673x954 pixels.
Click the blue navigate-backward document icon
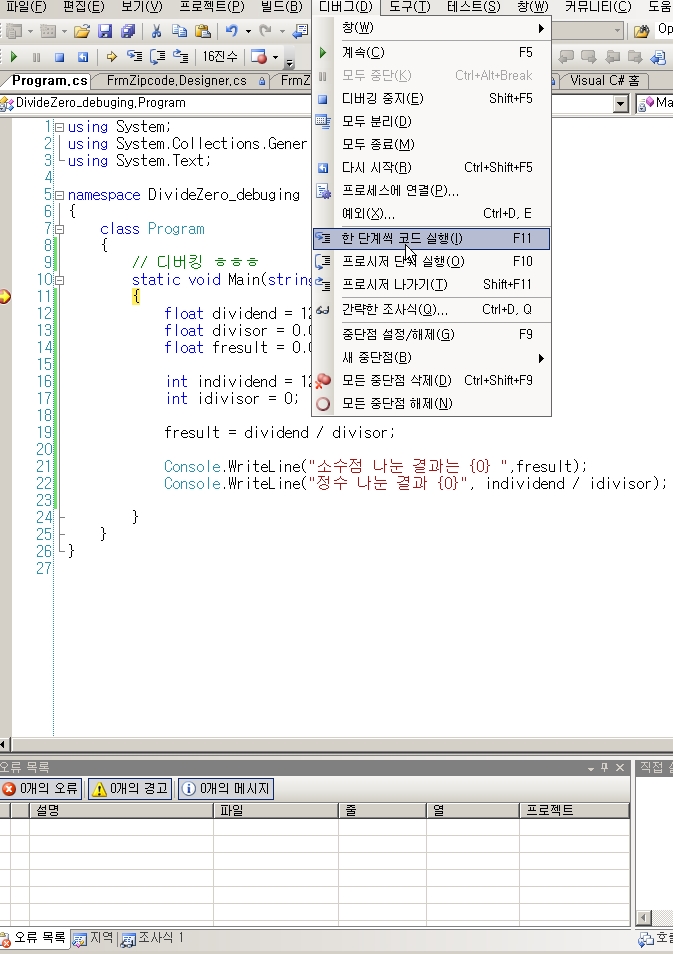click(300, 30)
